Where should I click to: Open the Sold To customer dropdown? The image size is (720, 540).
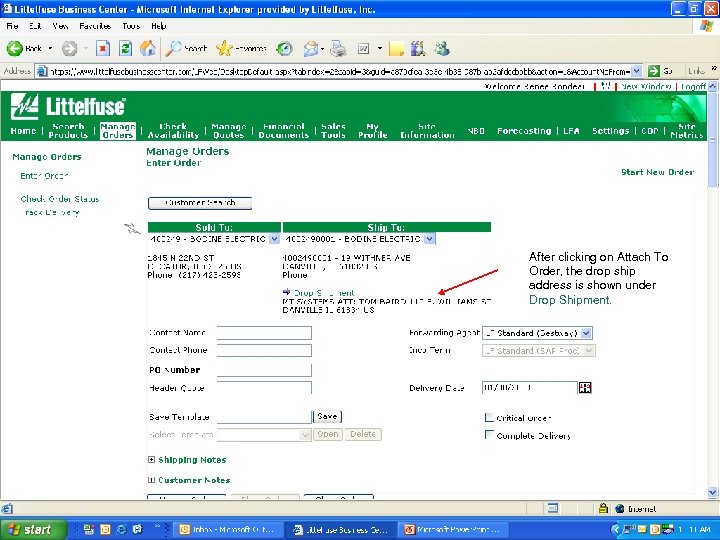tap(274, 239)
